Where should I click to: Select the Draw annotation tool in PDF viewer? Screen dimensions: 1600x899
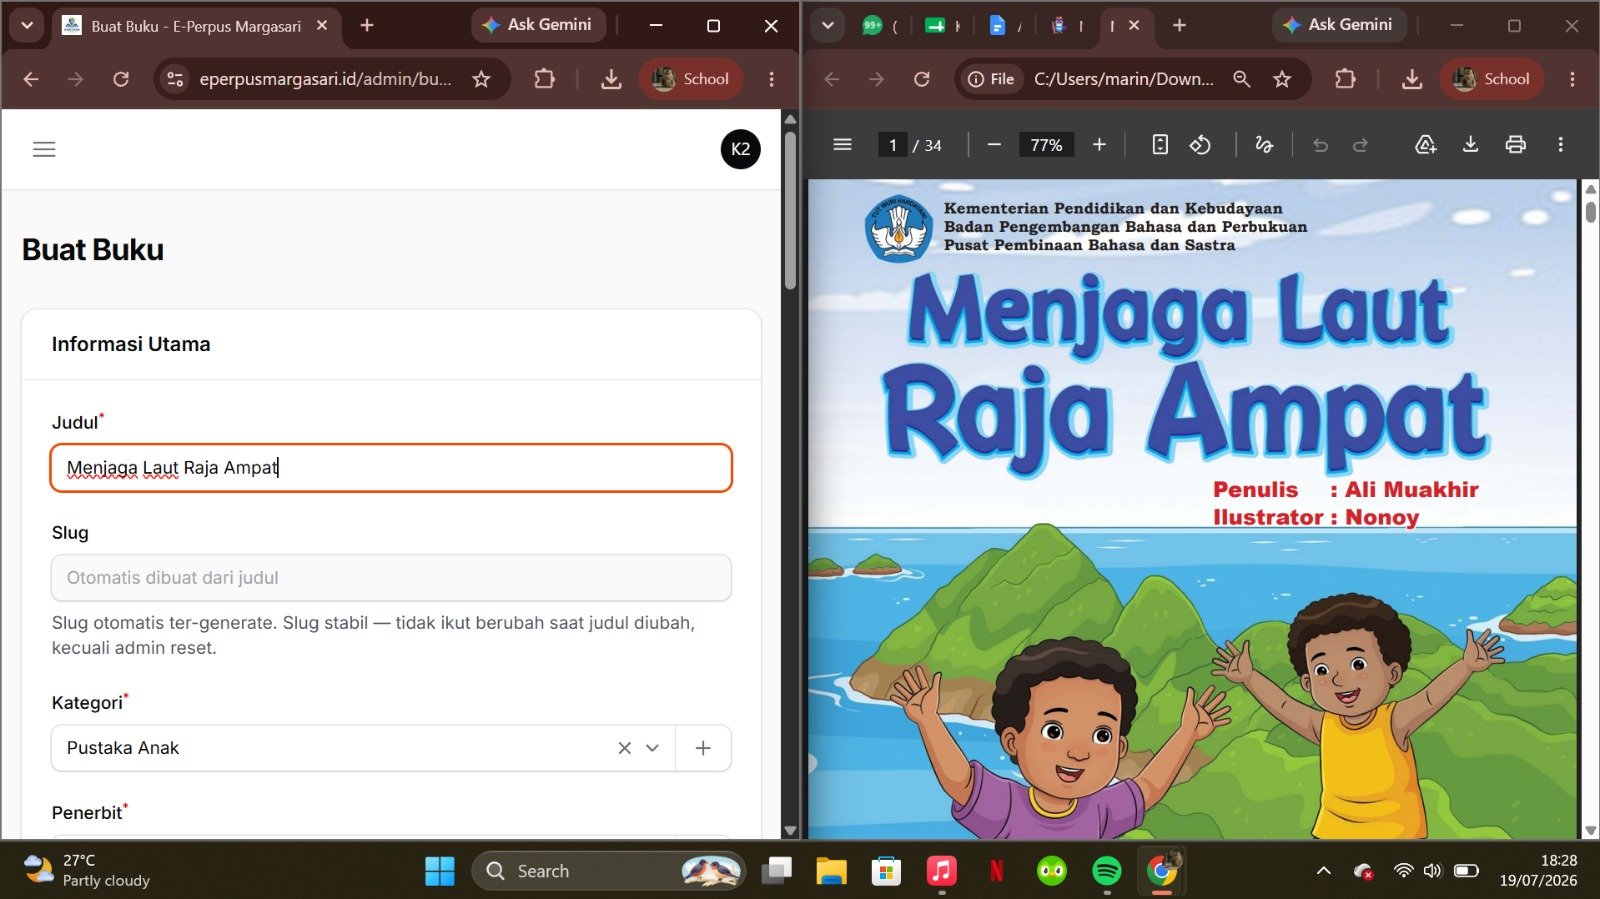coord(1264,145)
